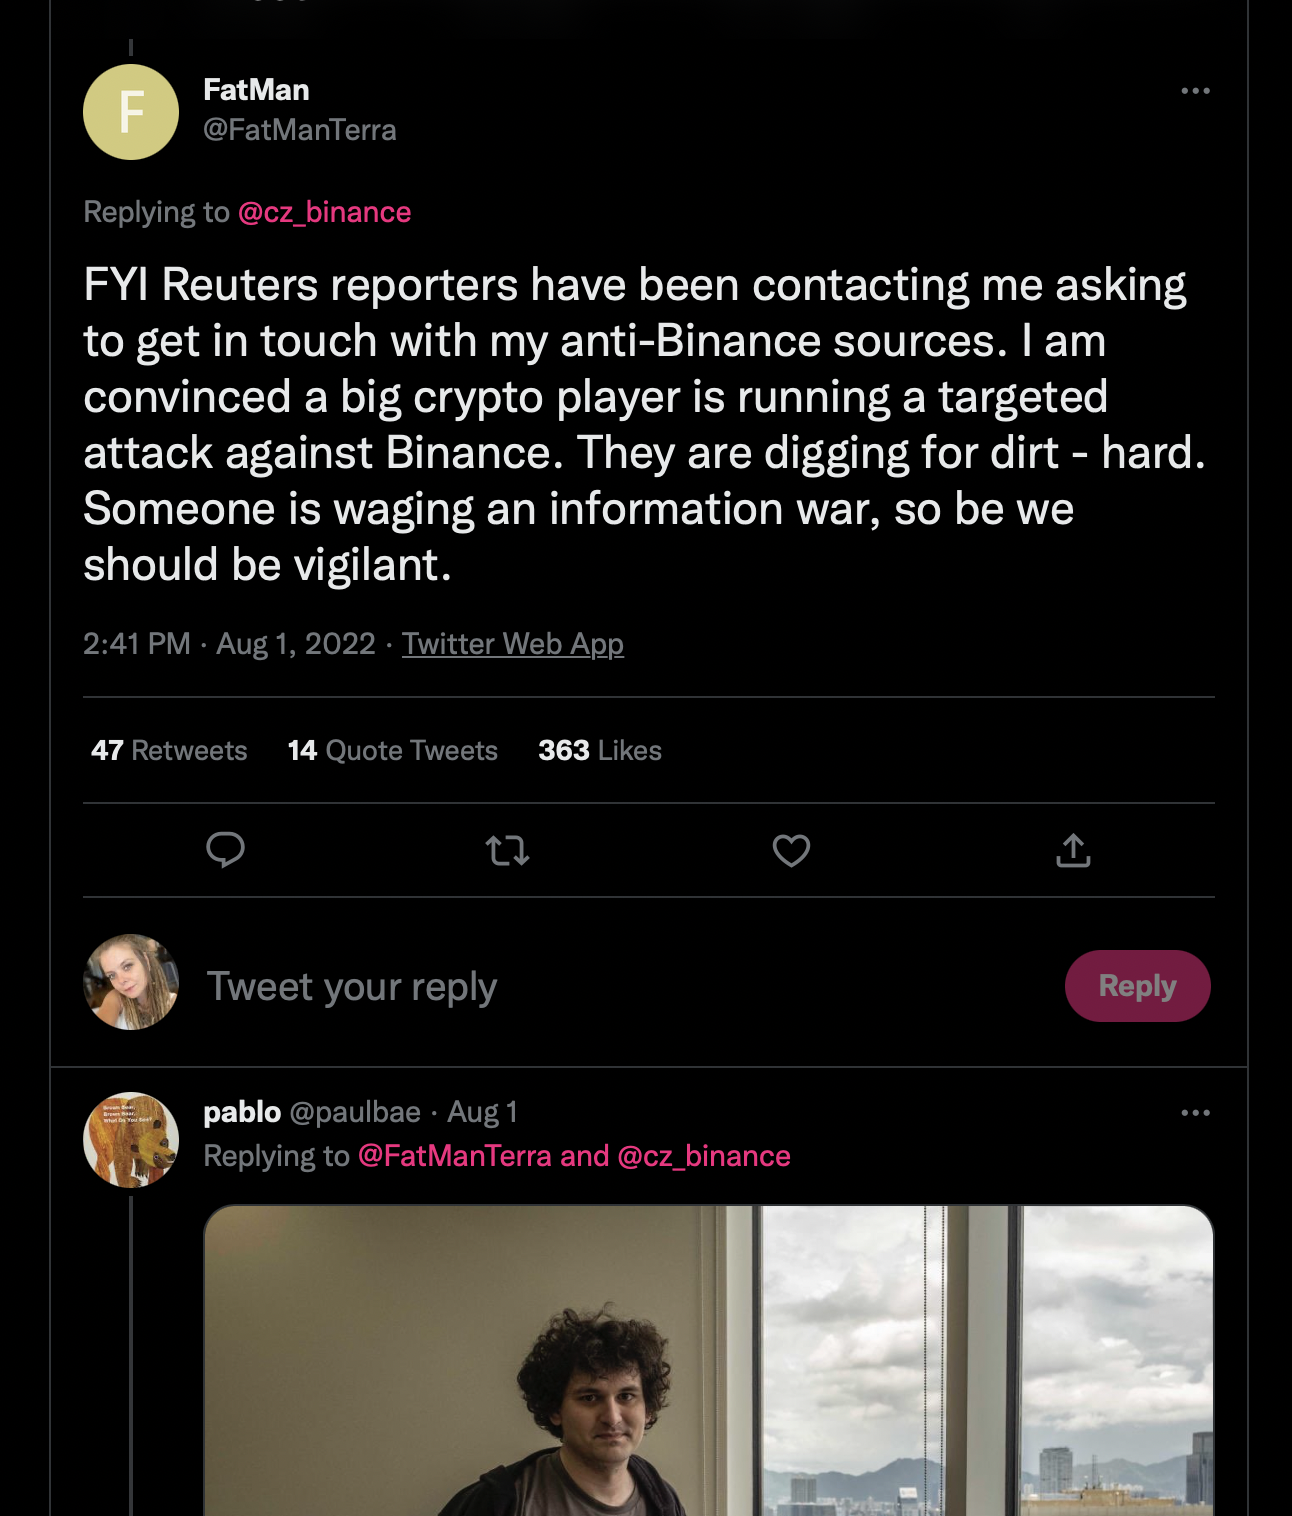
Task: Open pablo's display name link
Action: tap(242, 1112)
